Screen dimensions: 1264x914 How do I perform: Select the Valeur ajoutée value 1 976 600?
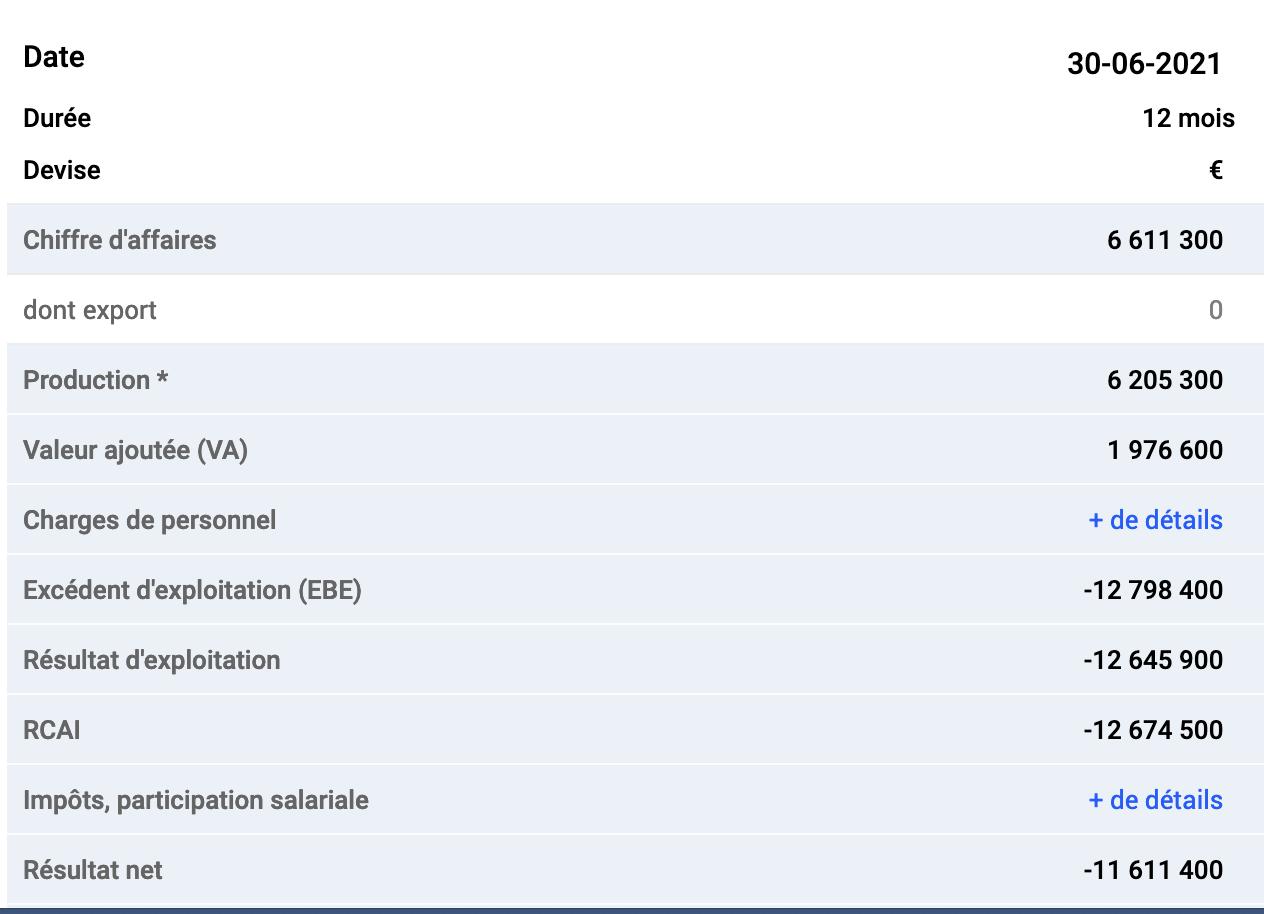coord(1164,450)
